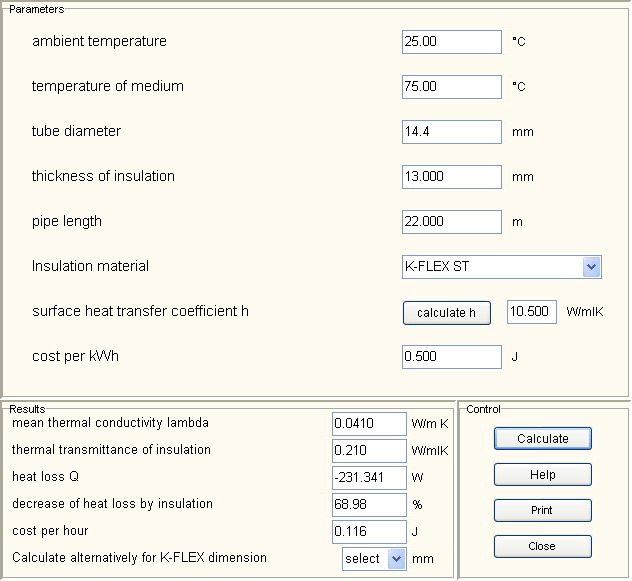Open the Insulation material dropdown arrow
632x581 pixels.
point(591,267)
